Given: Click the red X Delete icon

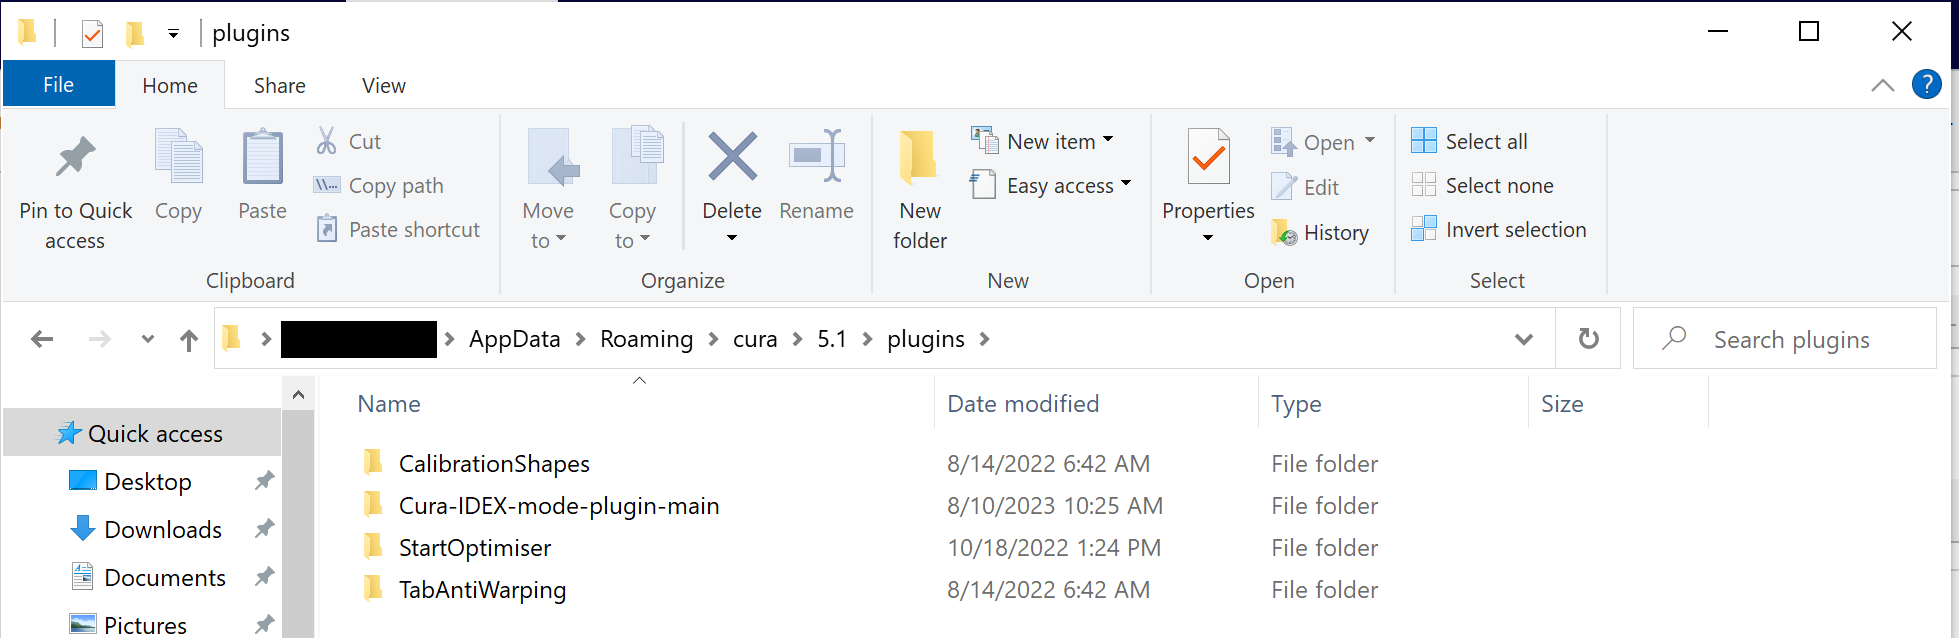Looking at the screenshot, I should (x=732, y=157).
